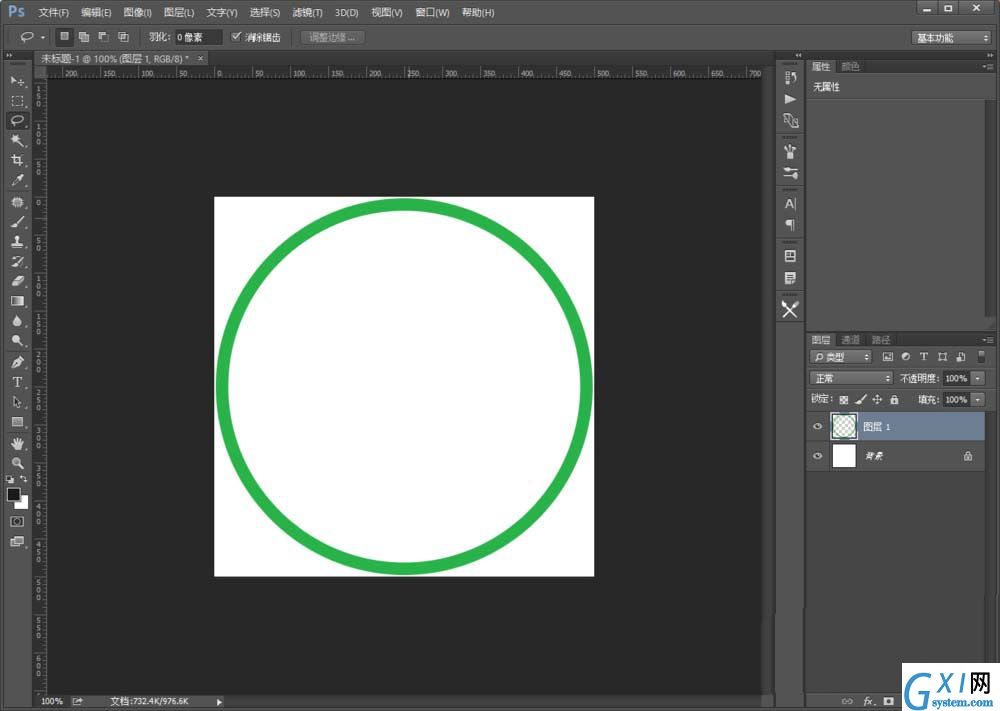Open the 滤镜(T) menu
This screenshot has height=711, width=1000.
(307, 12)
